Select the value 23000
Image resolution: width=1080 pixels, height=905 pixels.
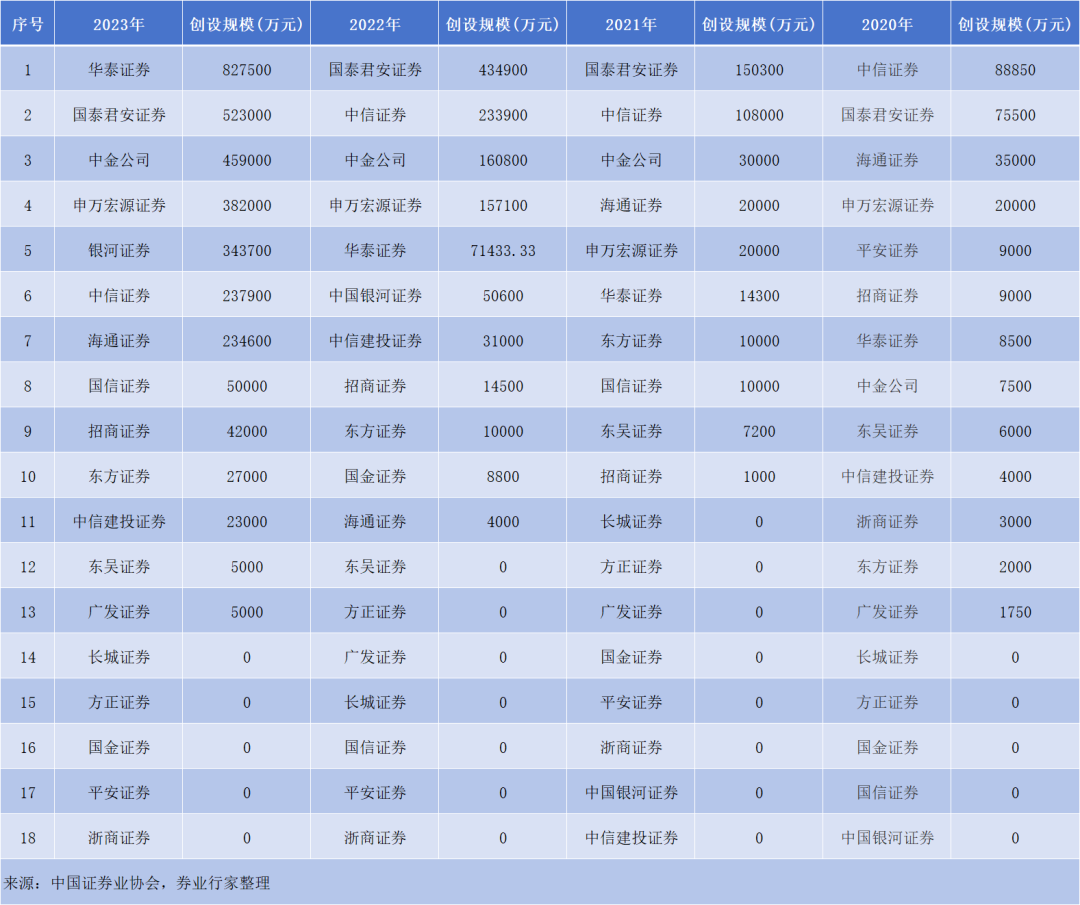tap(247, 522)
